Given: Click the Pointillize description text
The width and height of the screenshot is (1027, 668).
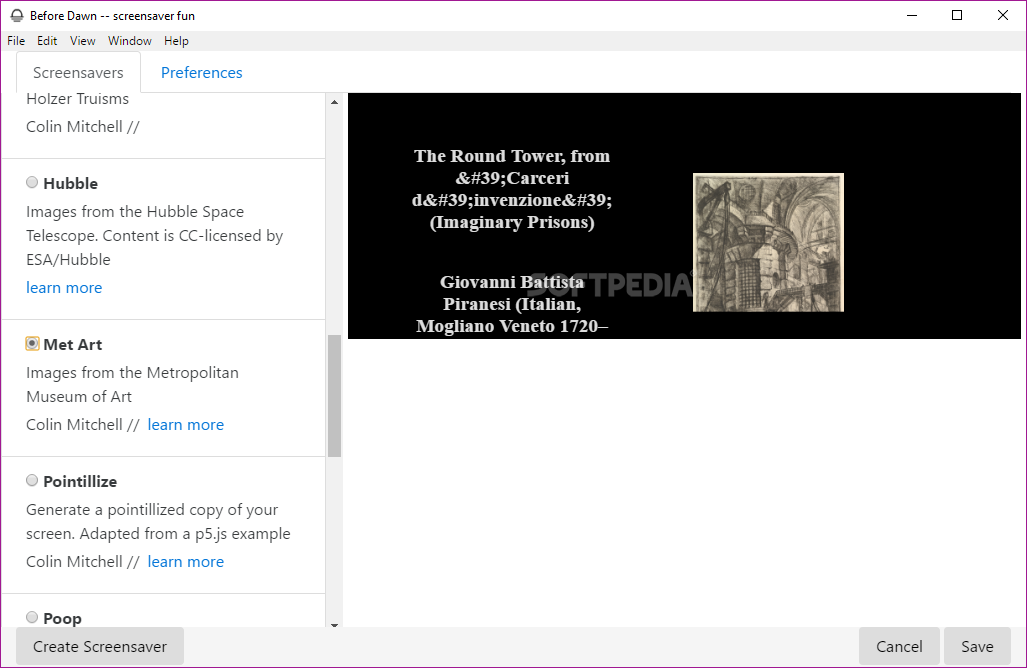Looking at the screenshot, I should click(158, 522).
